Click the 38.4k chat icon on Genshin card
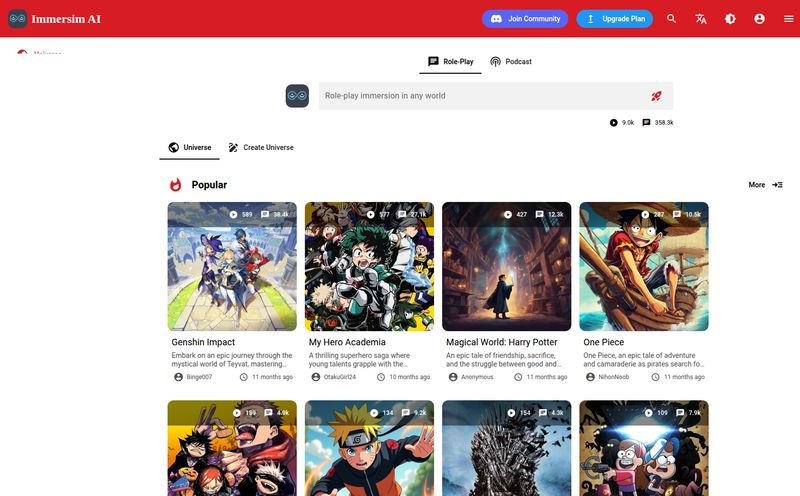 point(265,214)
